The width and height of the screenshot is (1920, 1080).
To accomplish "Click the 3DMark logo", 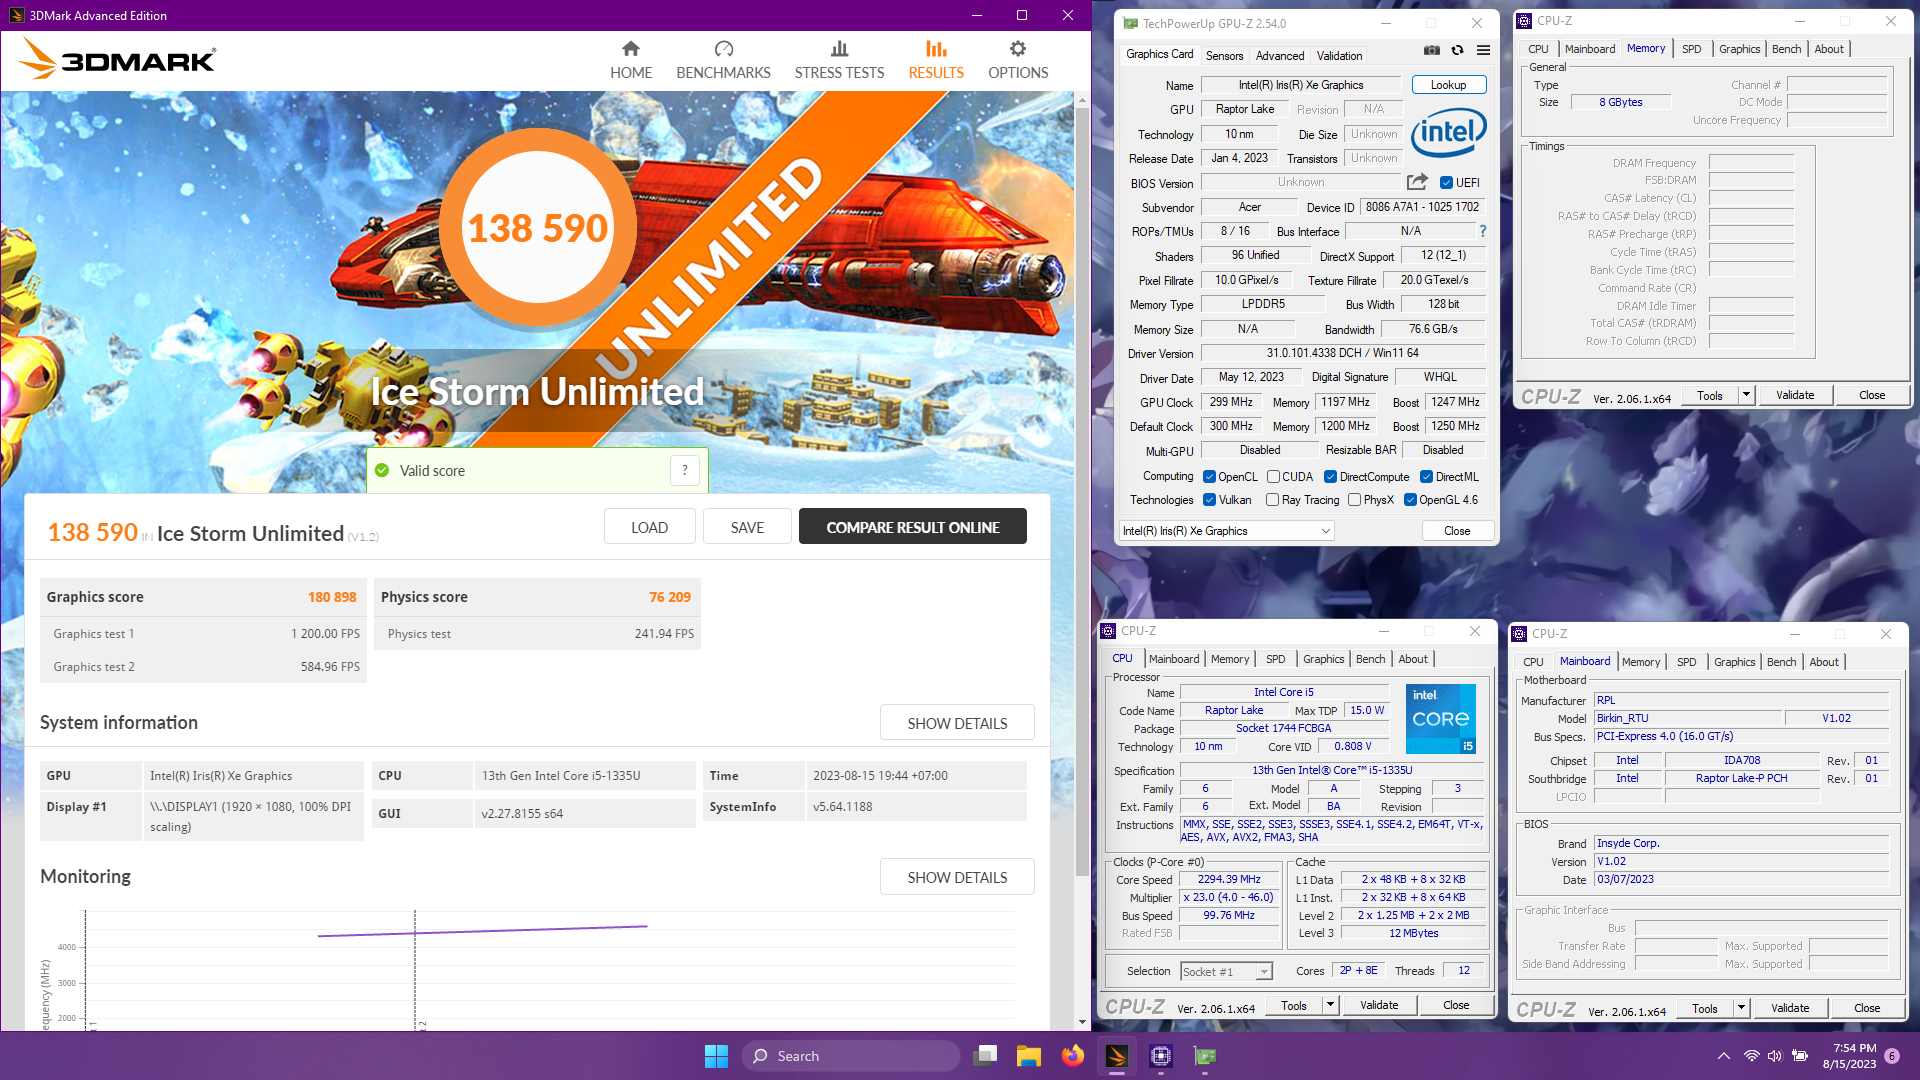I will [x=117, y=59].
